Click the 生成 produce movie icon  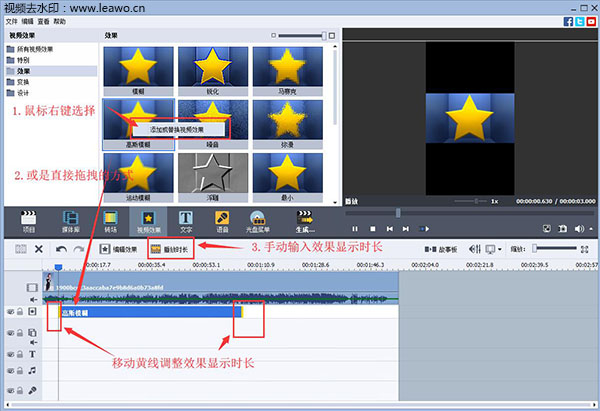point(305,222)
